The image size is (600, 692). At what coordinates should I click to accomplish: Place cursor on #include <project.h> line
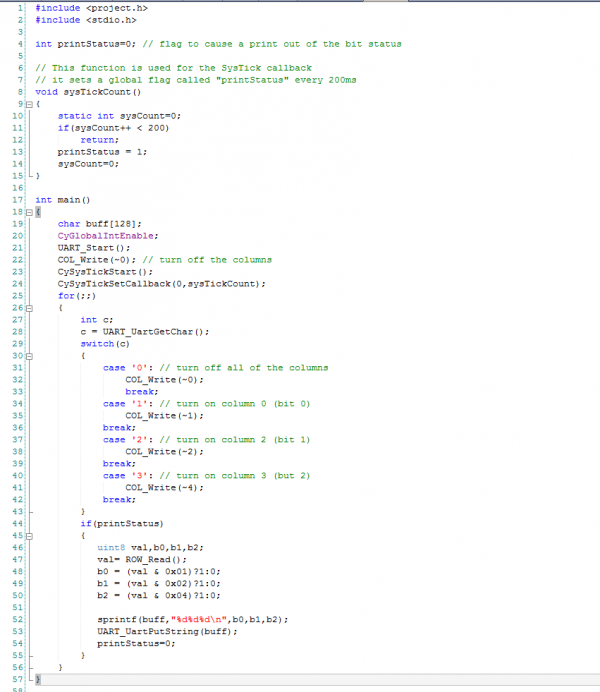coord(91,8)
